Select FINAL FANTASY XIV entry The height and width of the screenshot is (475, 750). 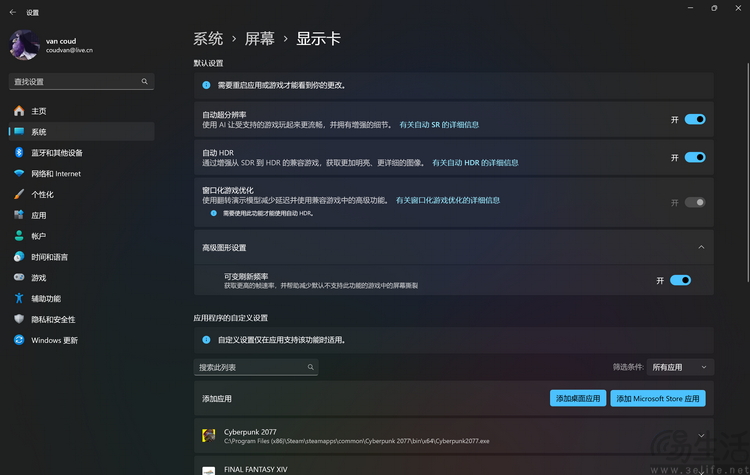(x=454, y=466)
